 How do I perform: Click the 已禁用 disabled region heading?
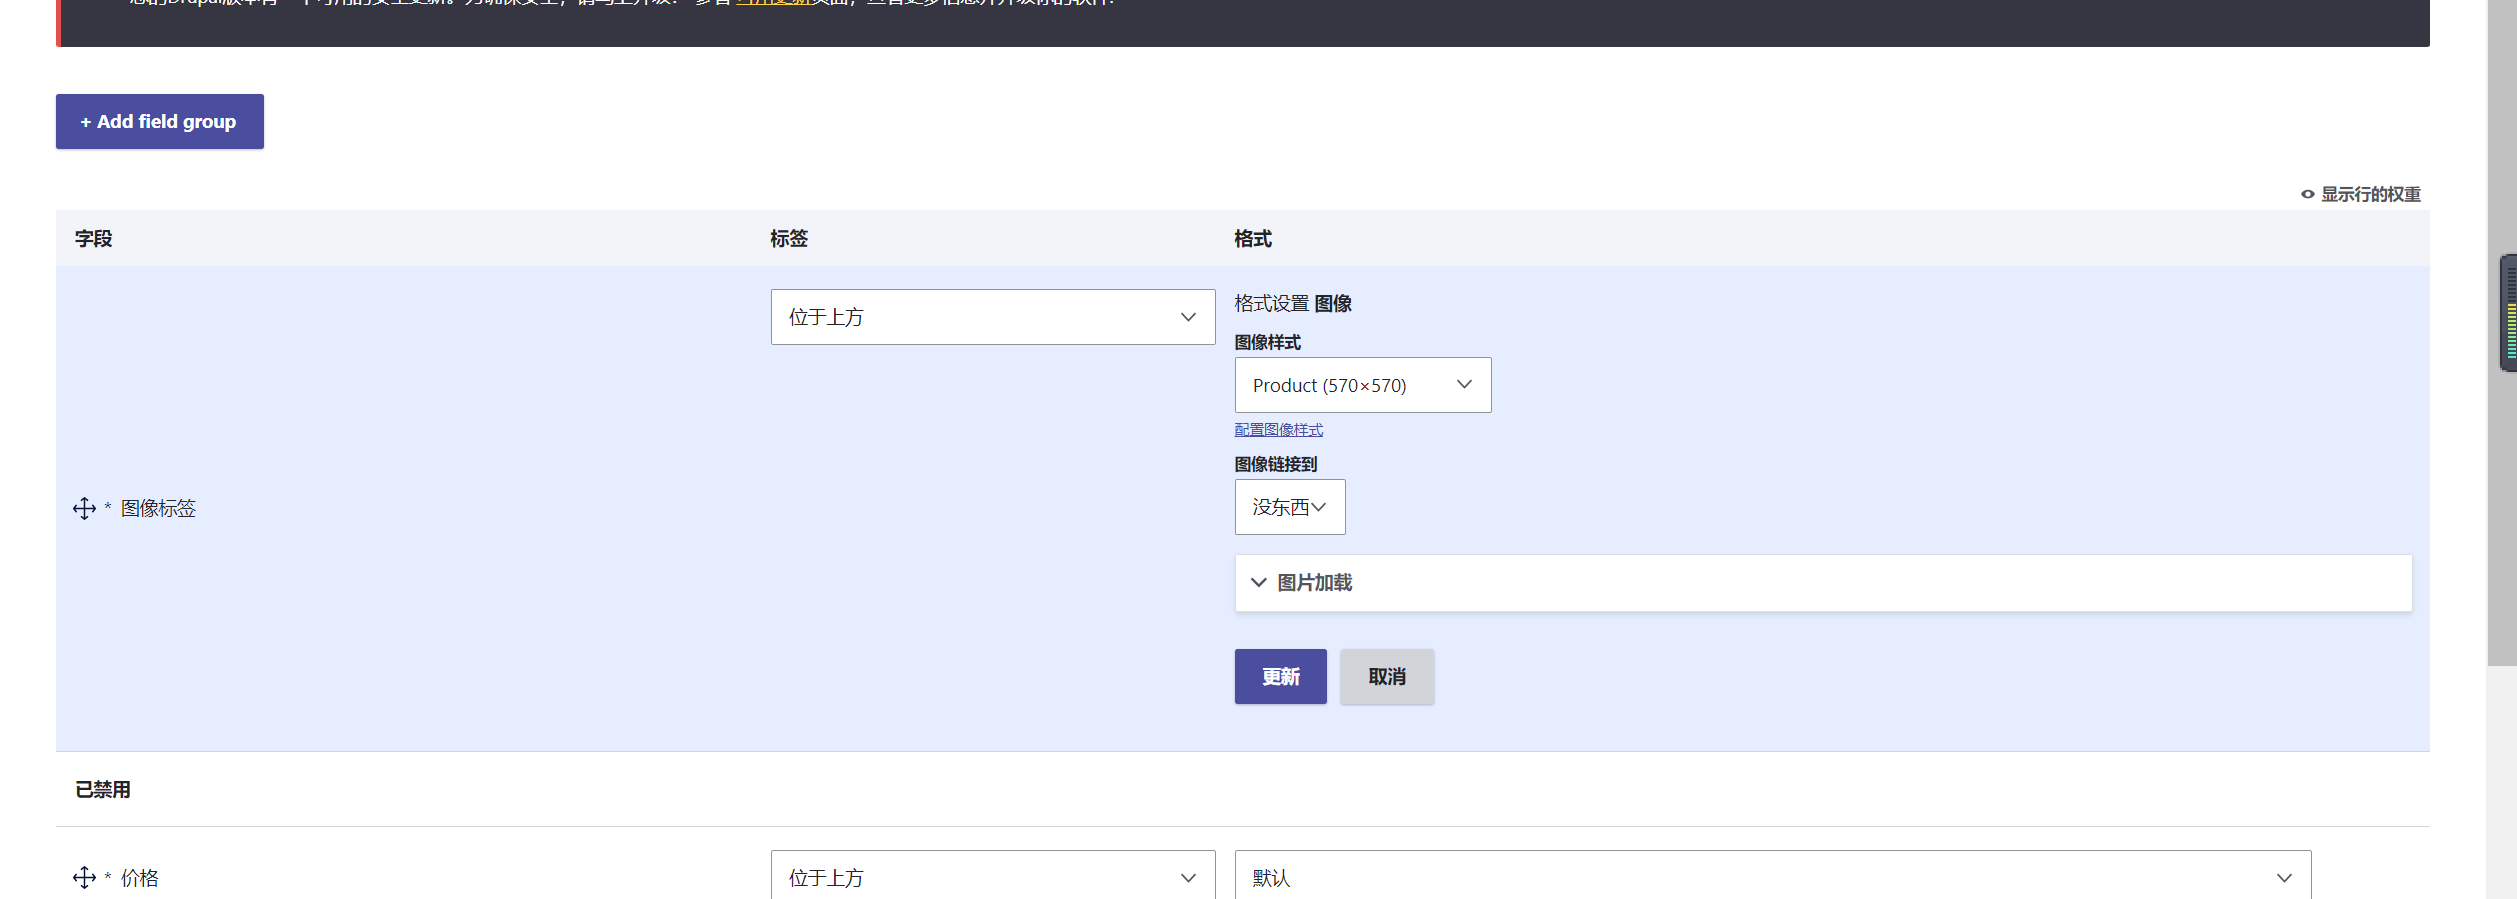tap(103, 790)
